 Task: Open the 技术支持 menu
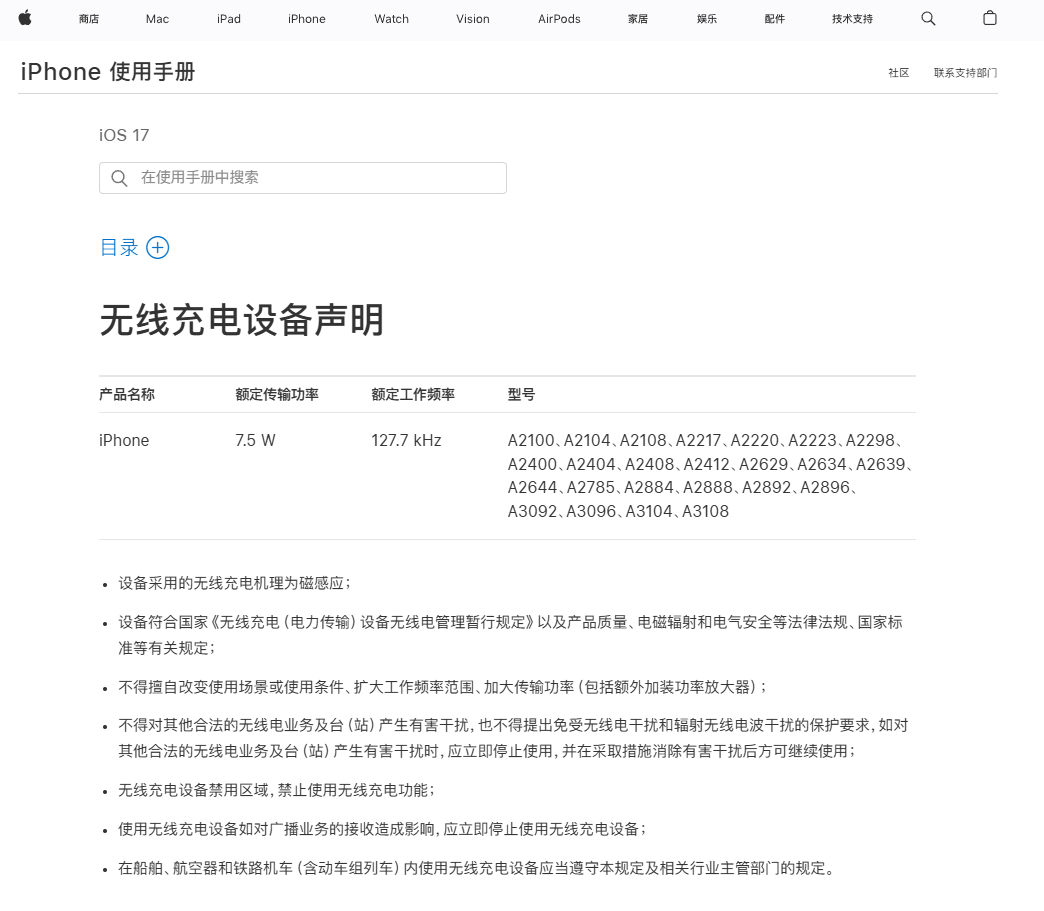(x=852, y=19)
